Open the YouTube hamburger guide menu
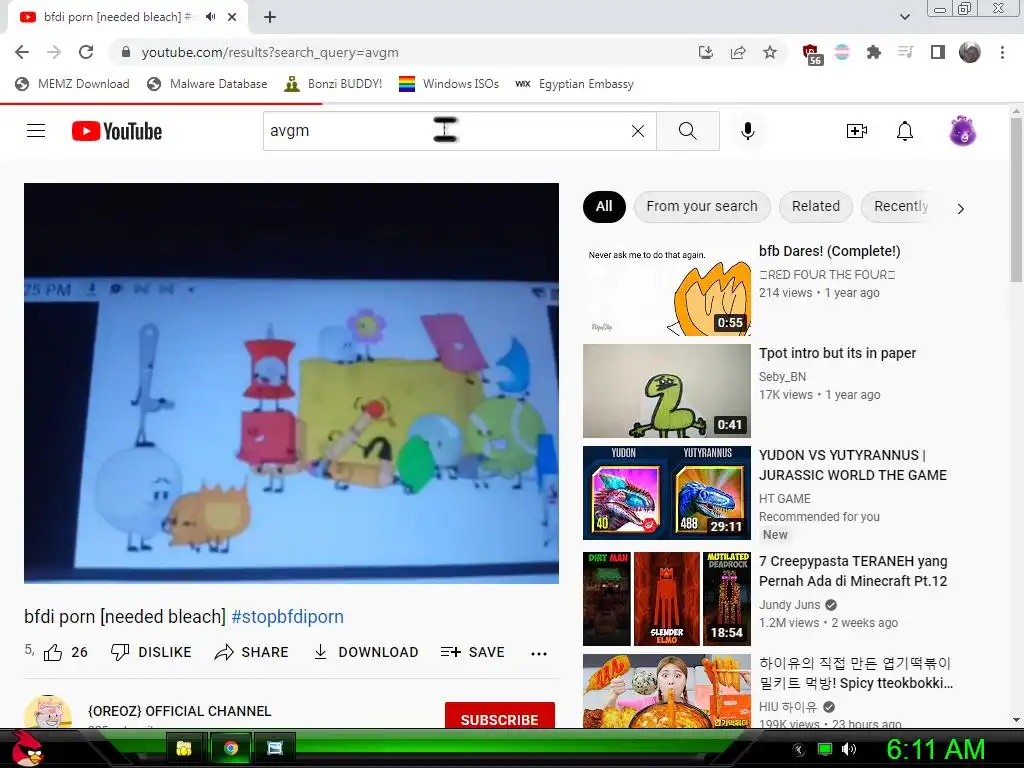This screenshot has width=1024, height=768. [36, 131]
